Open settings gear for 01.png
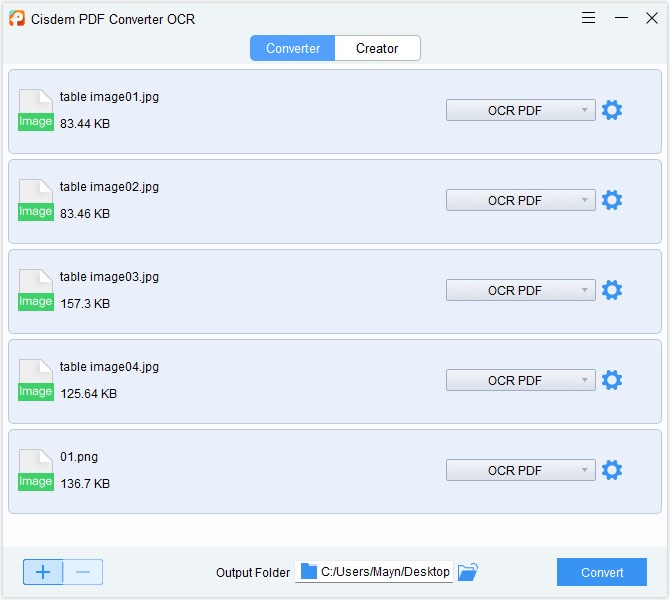Screen dimensions: 670x600 (612, 471)
